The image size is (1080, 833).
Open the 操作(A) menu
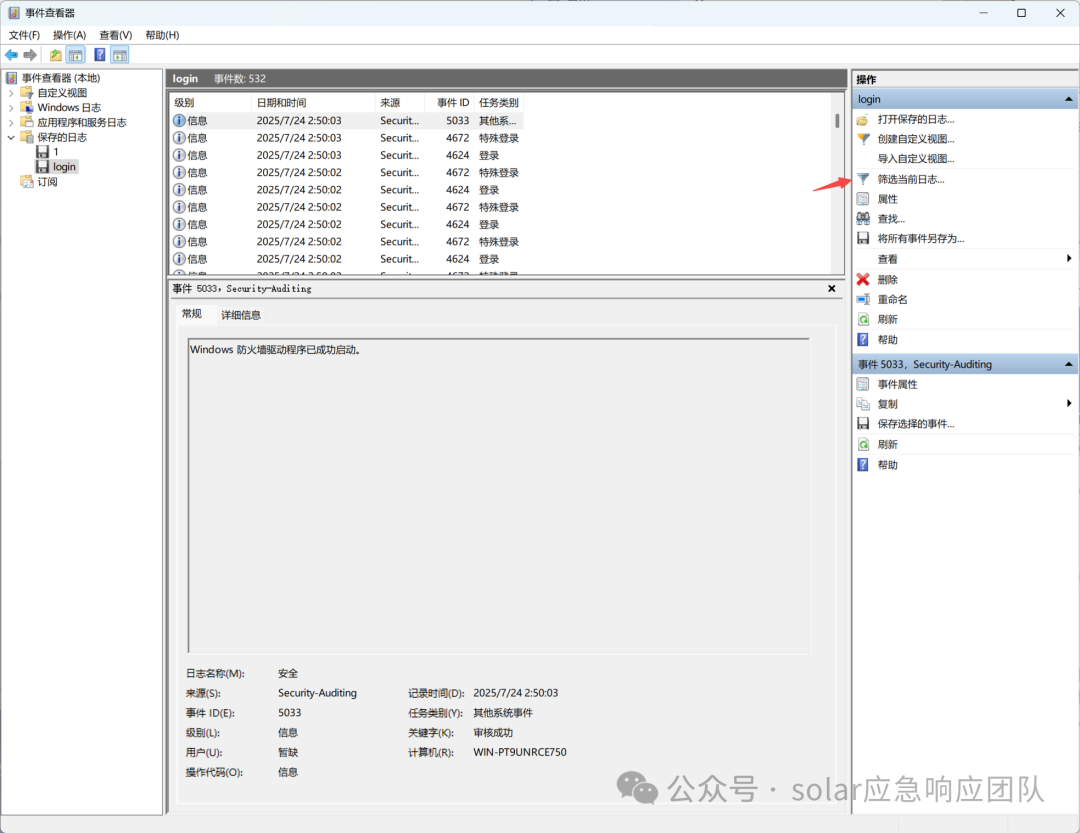coord(70,35)
